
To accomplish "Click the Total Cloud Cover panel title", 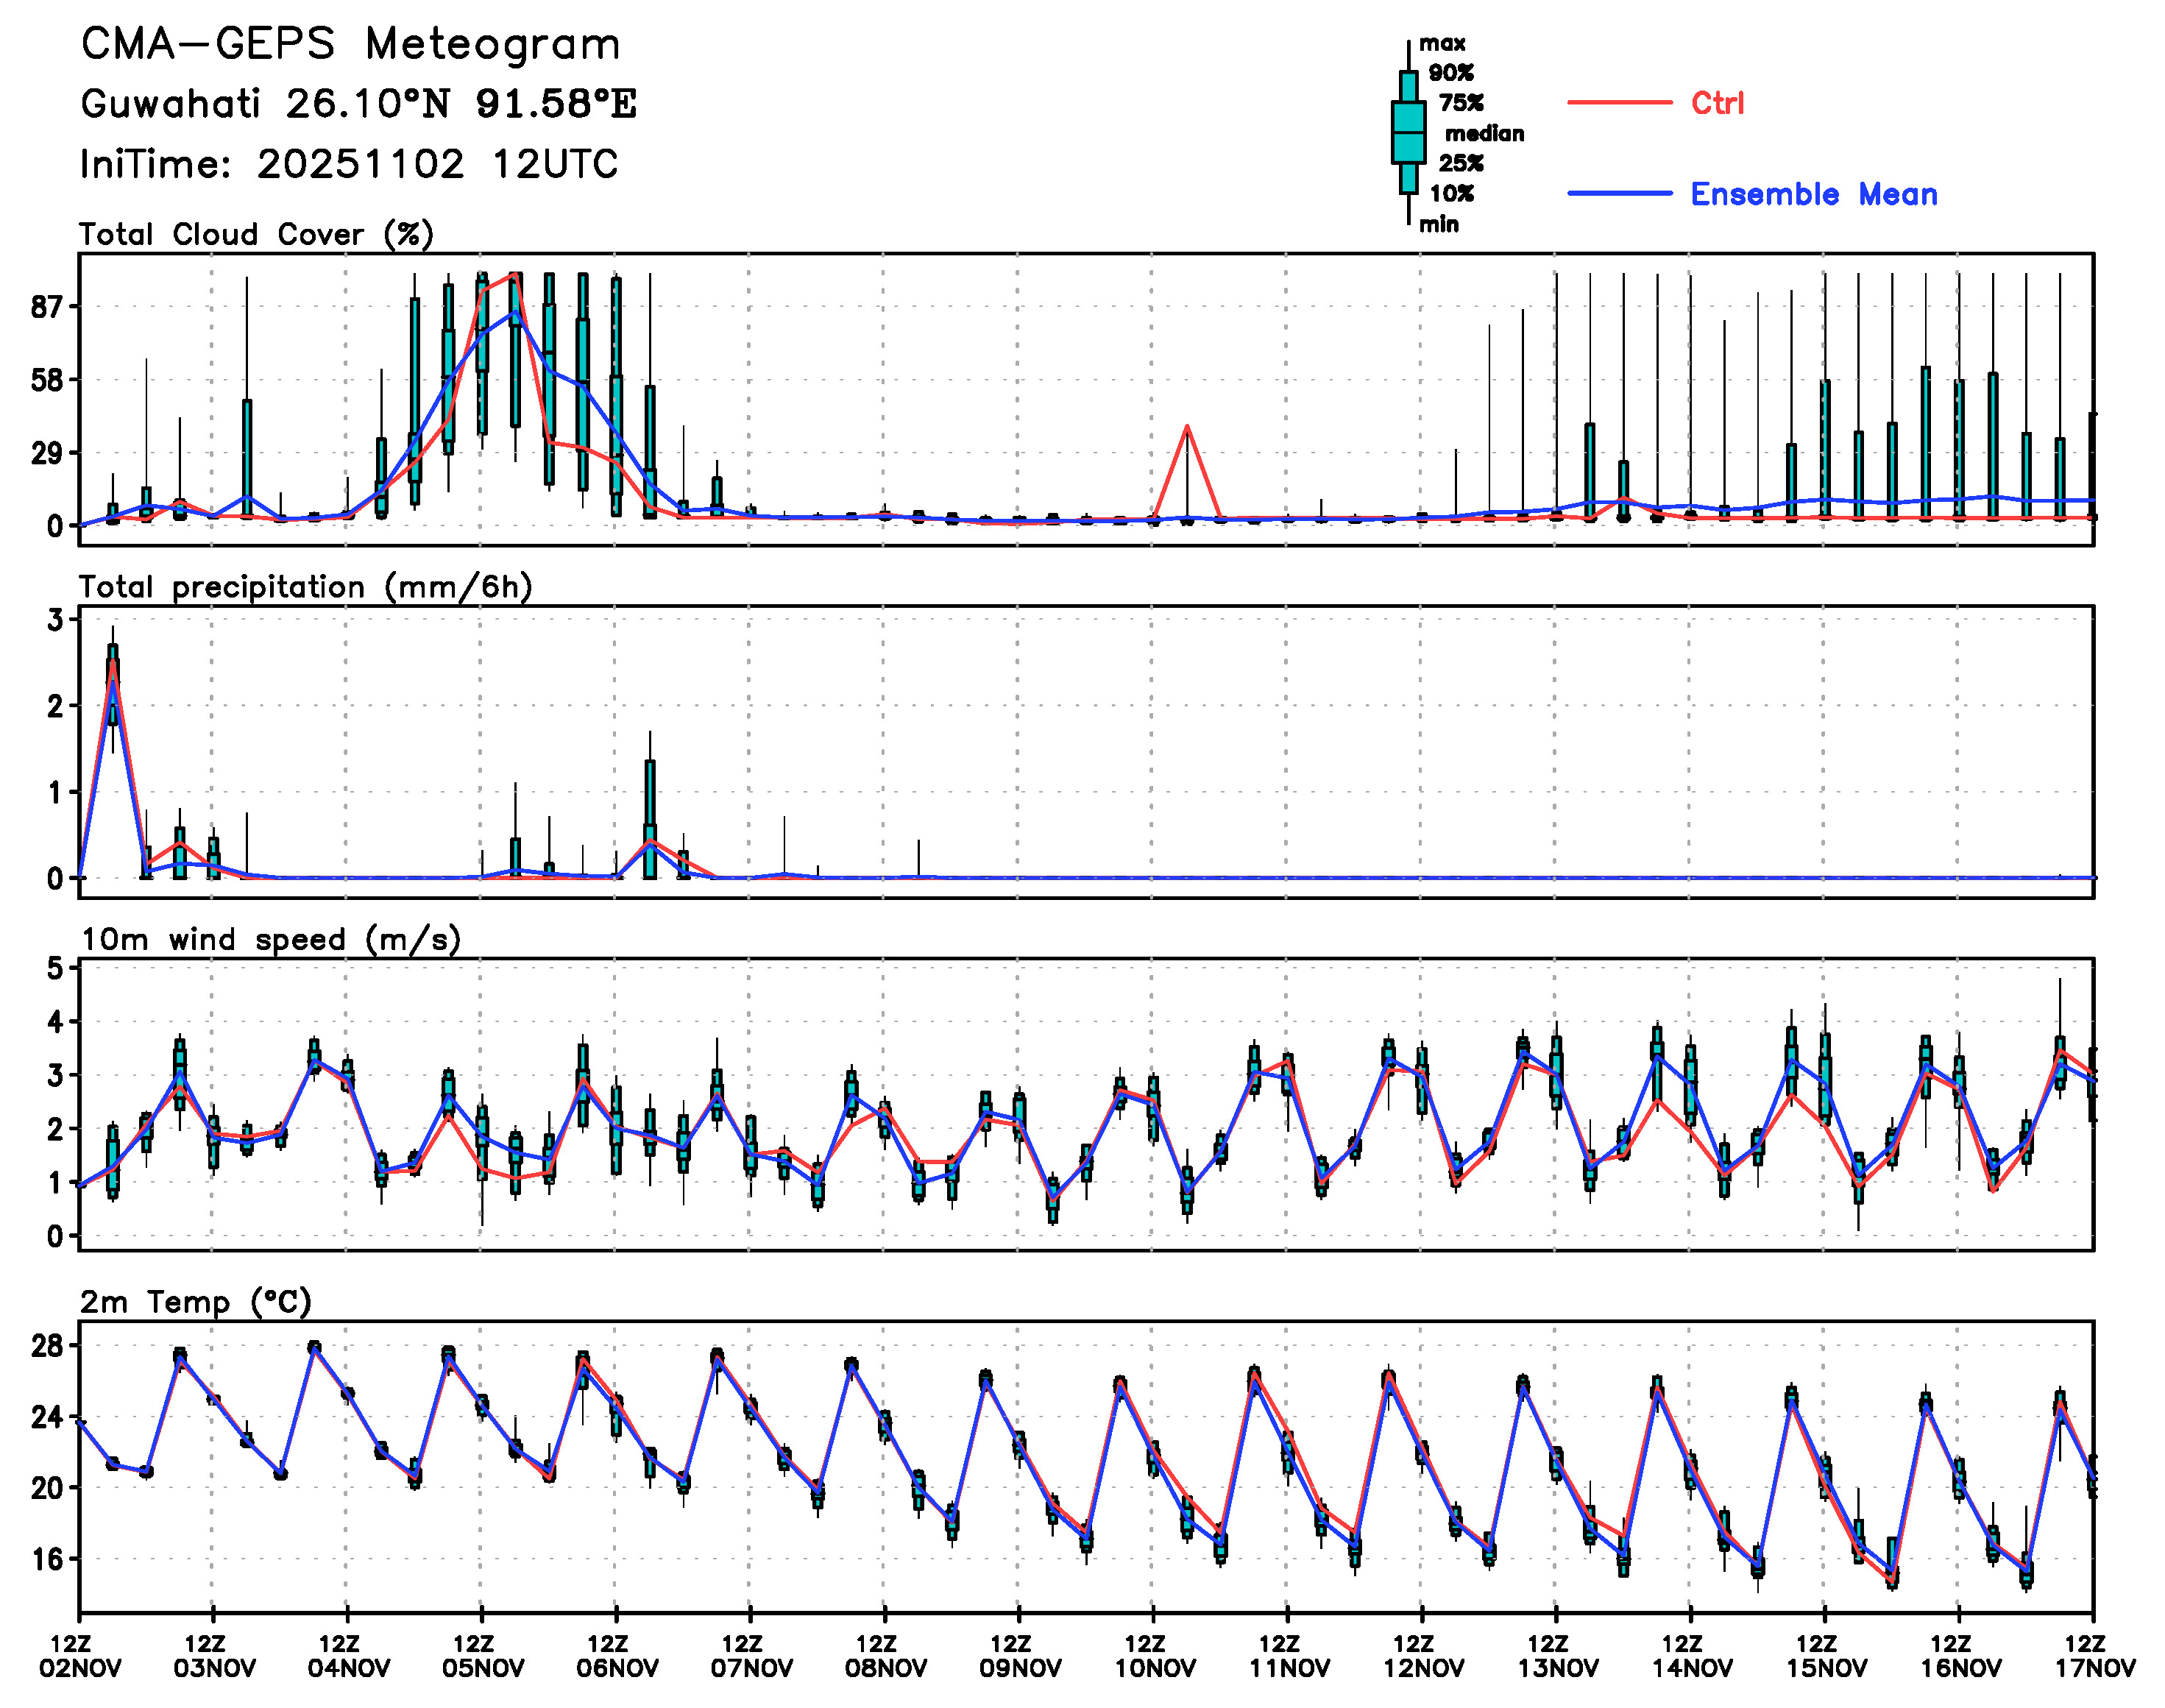I will pos(256,234).
